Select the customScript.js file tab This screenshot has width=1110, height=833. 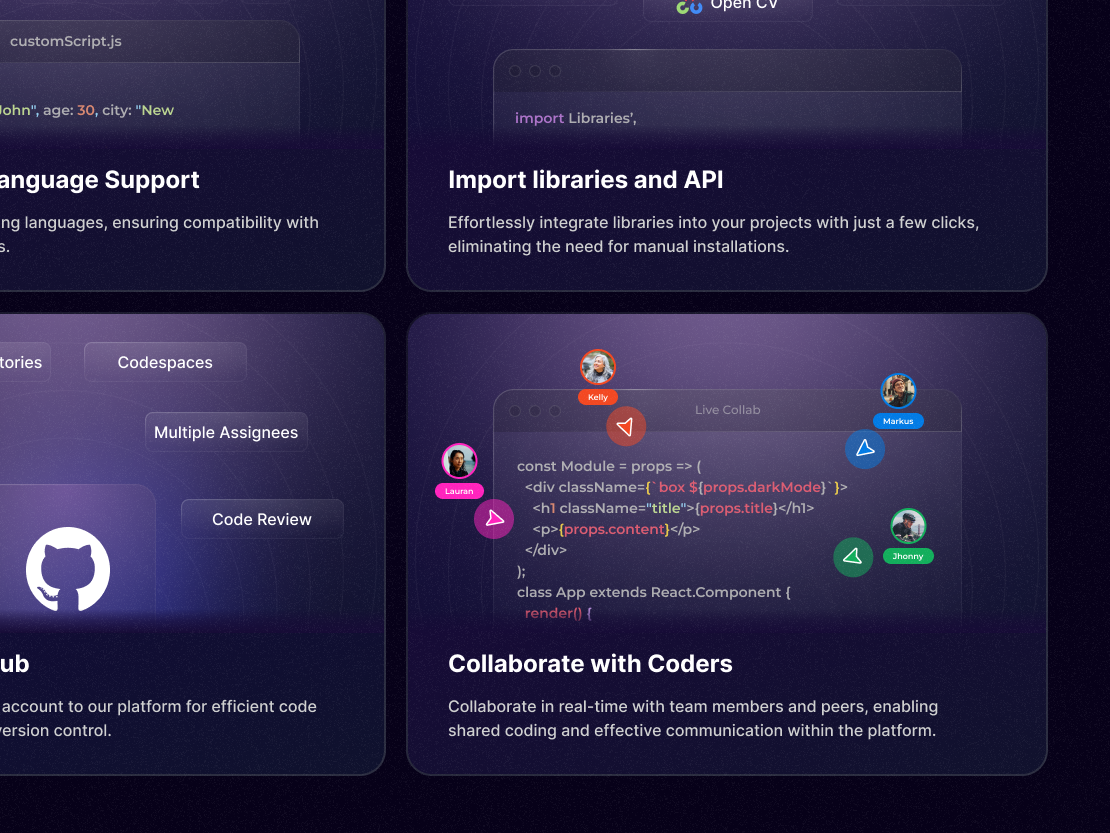coord(64,41)
